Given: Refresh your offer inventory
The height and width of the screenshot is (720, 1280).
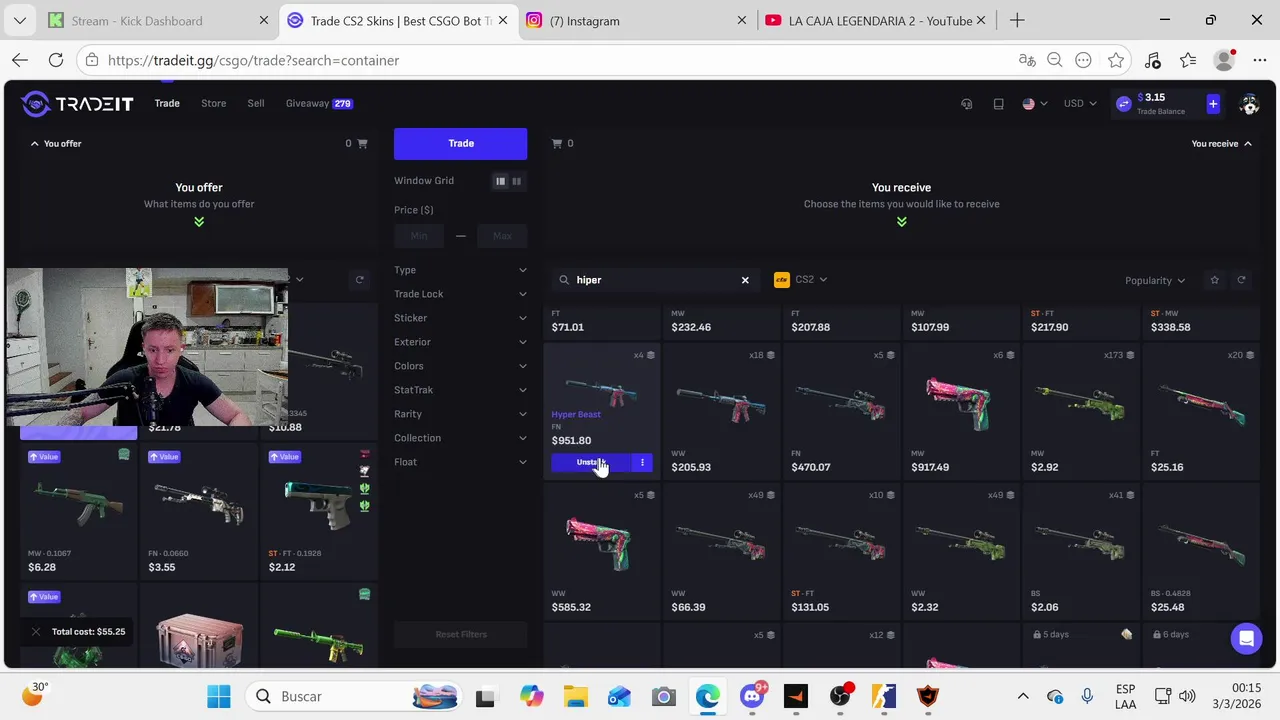Looking at the screenshot, I should coord(359,280).
